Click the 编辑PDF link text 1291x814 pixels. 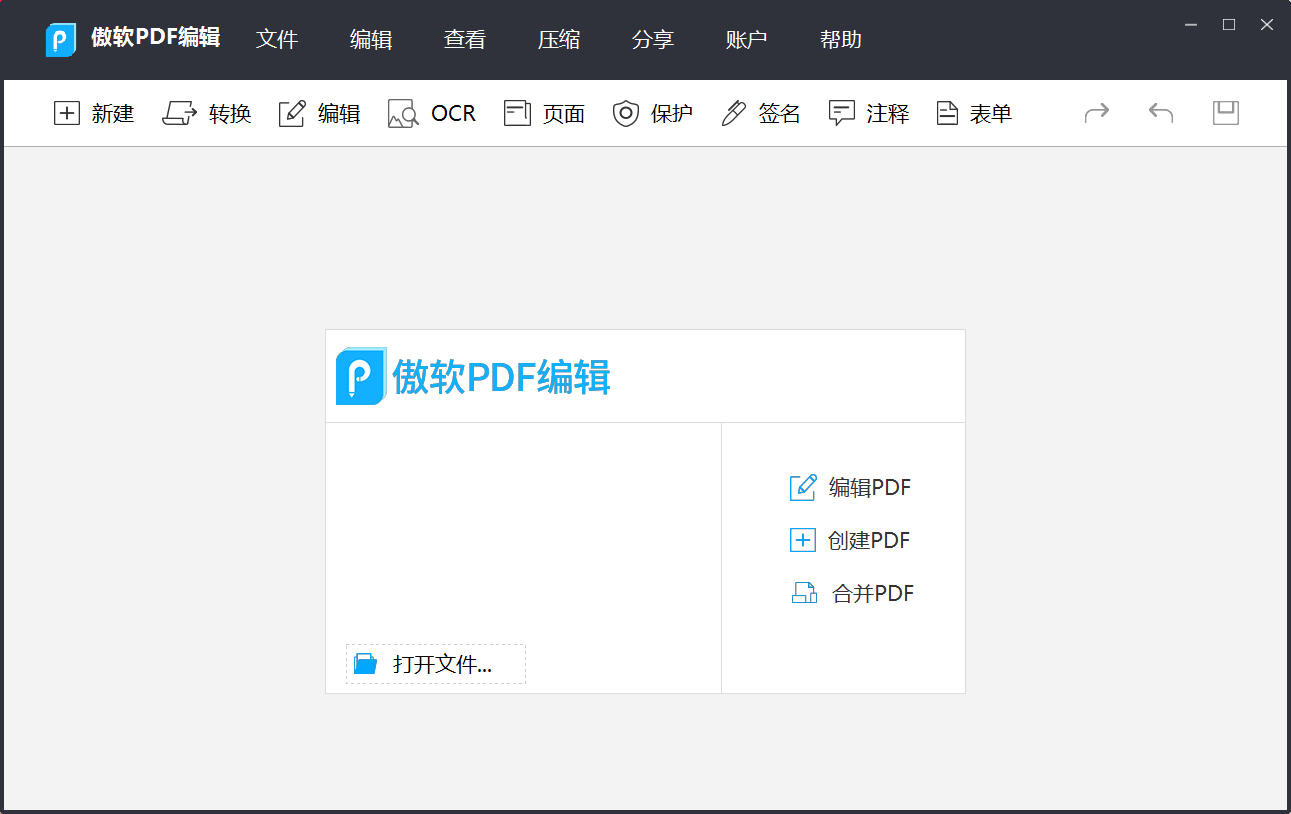[870, 488]
